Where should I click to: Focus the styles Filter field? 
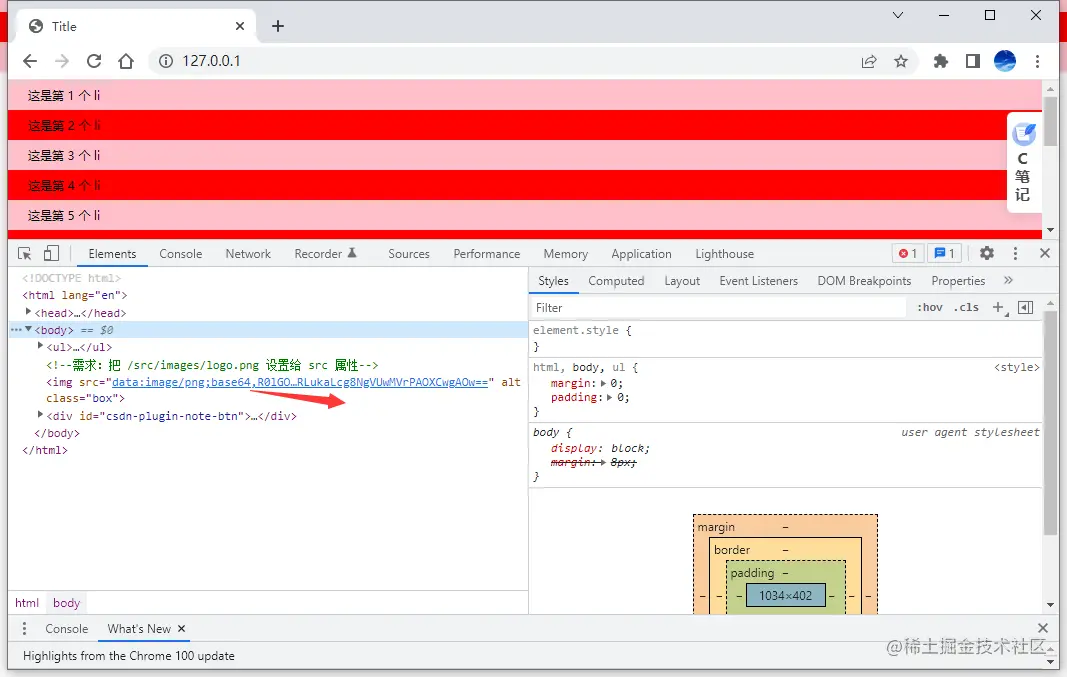(718, 308)
